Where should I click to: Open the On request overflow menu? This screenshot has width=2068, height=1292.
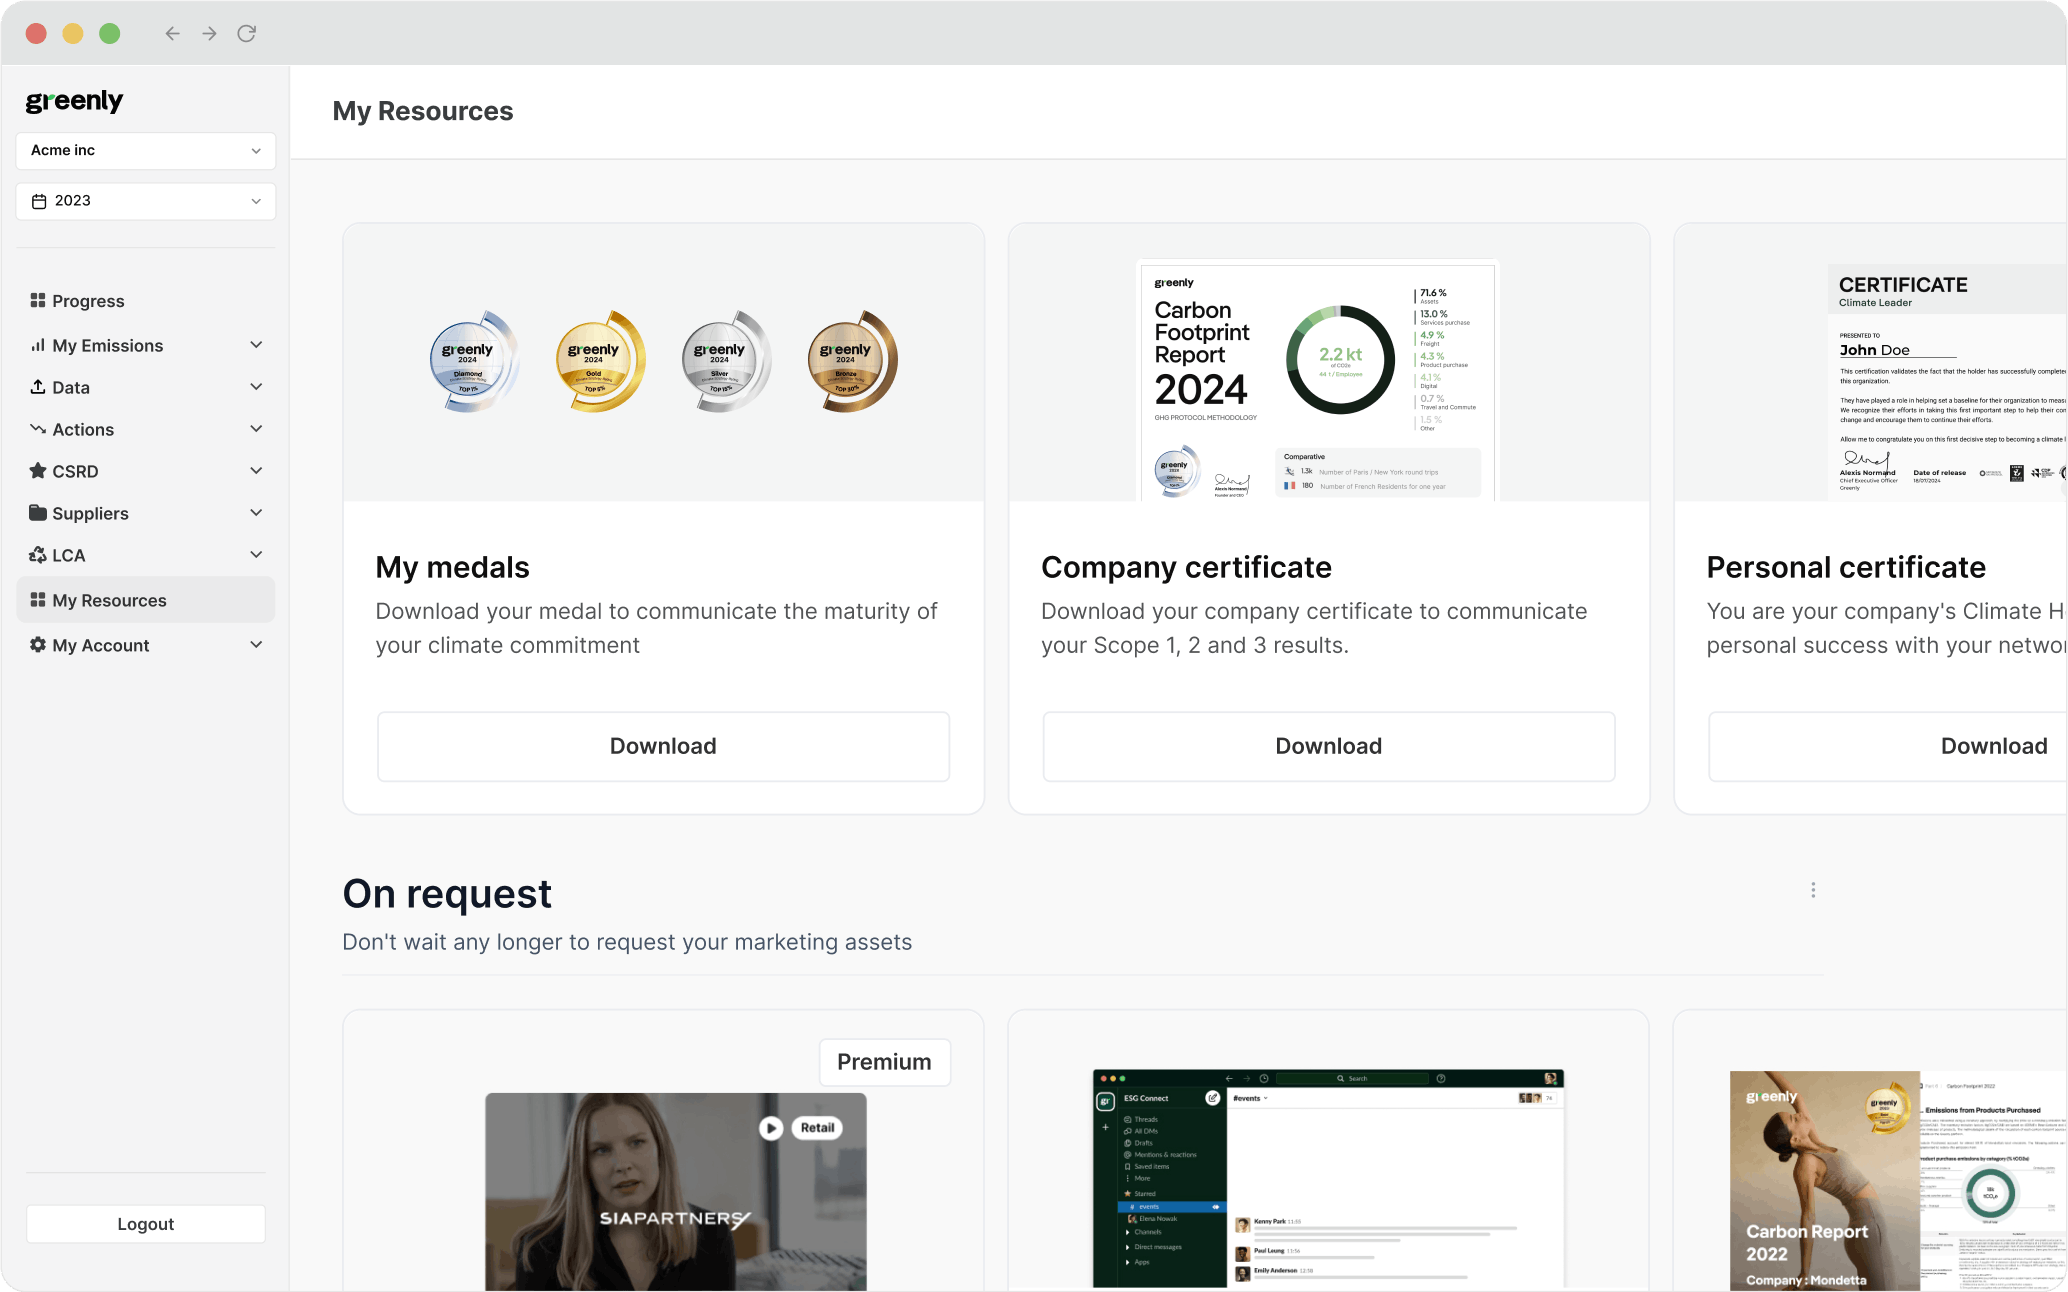[x=1813, y=890]
